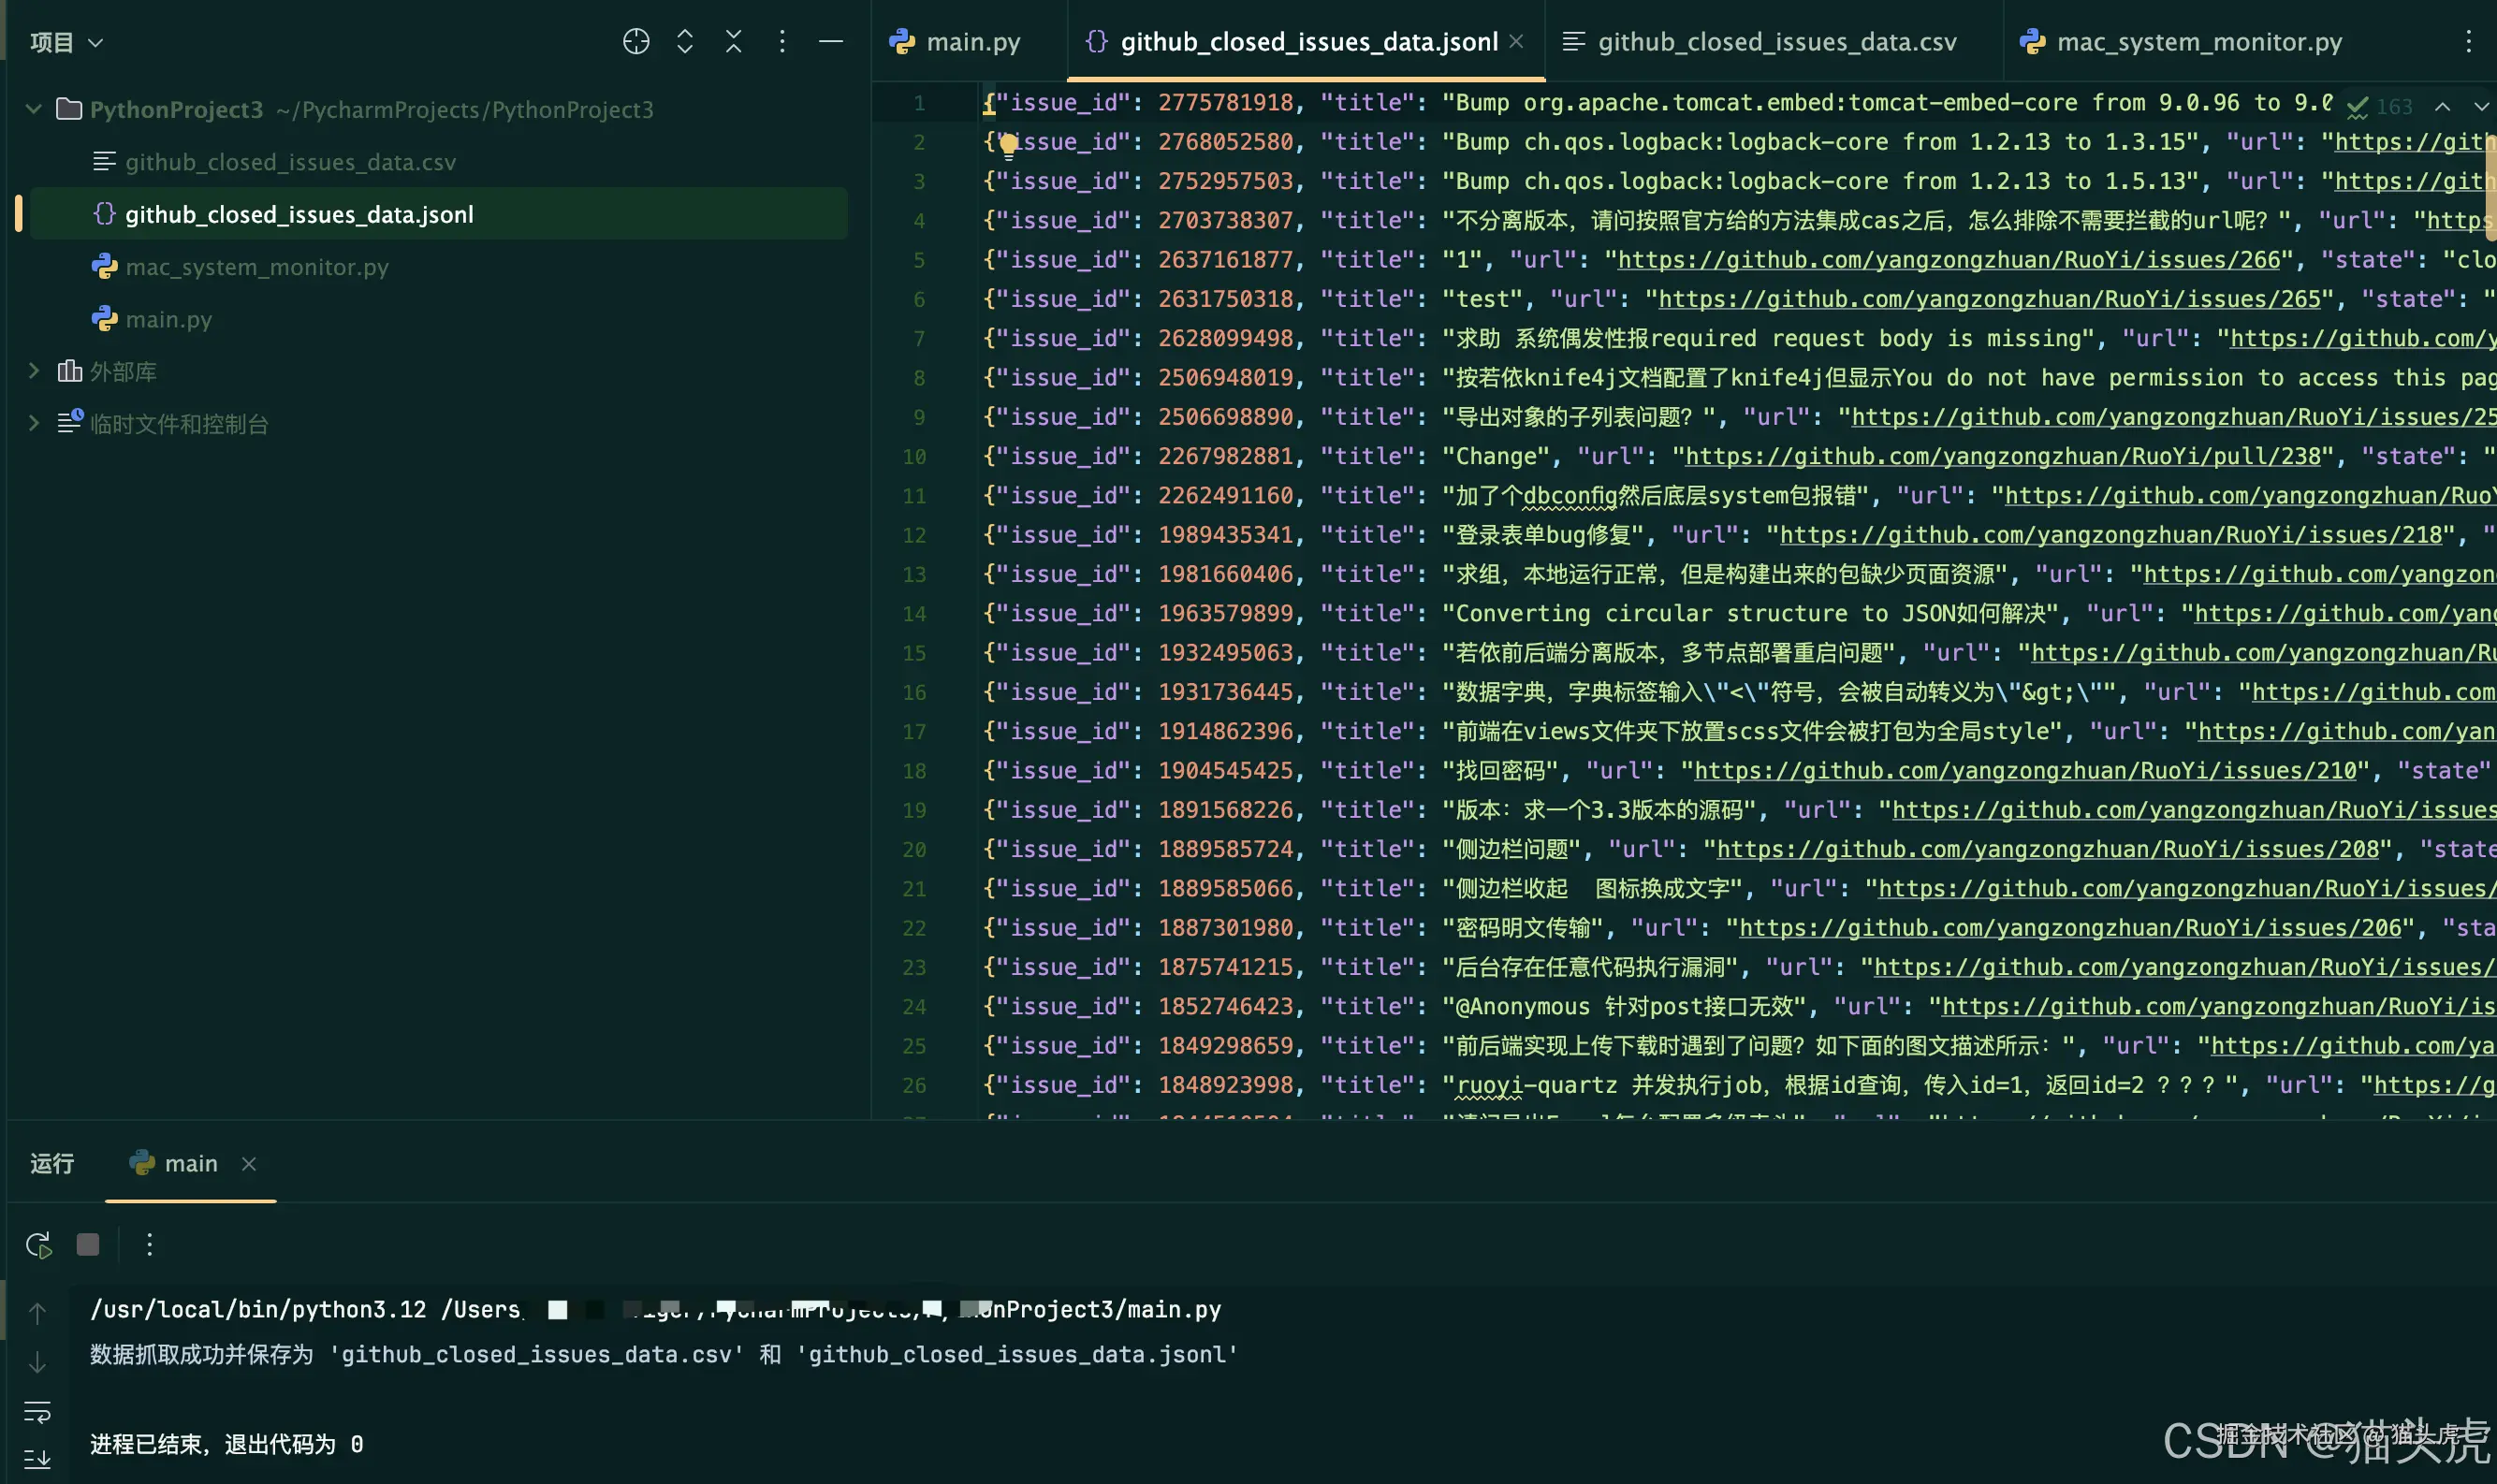Select mac_system_monitor.py in project tree
The width and height of the screenshot is (2497, 1484).
point(256,267)
